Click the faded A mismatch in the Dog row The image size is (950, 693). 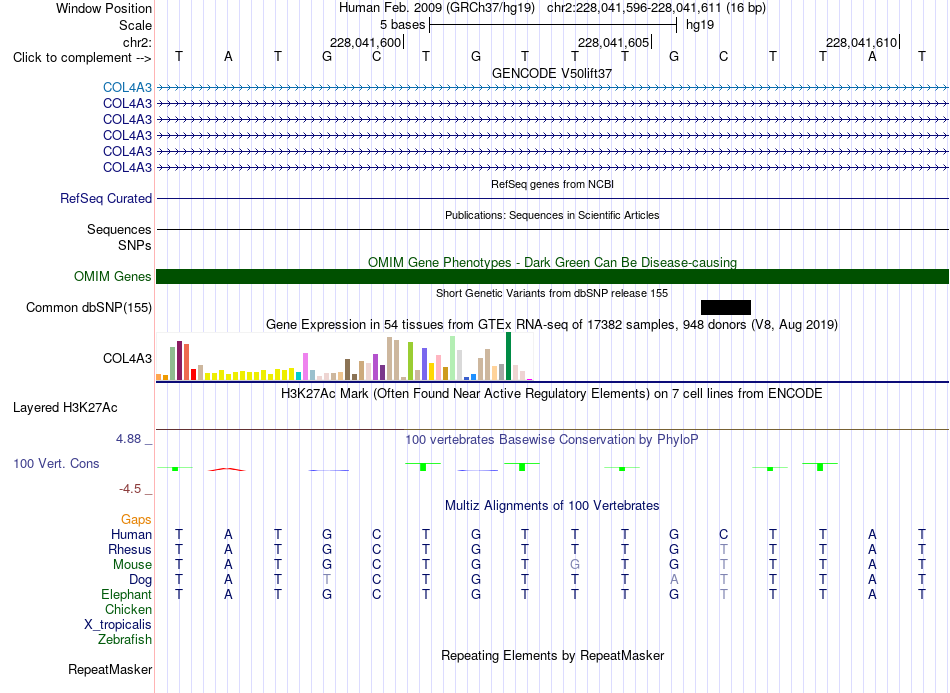tap(674, 580)
